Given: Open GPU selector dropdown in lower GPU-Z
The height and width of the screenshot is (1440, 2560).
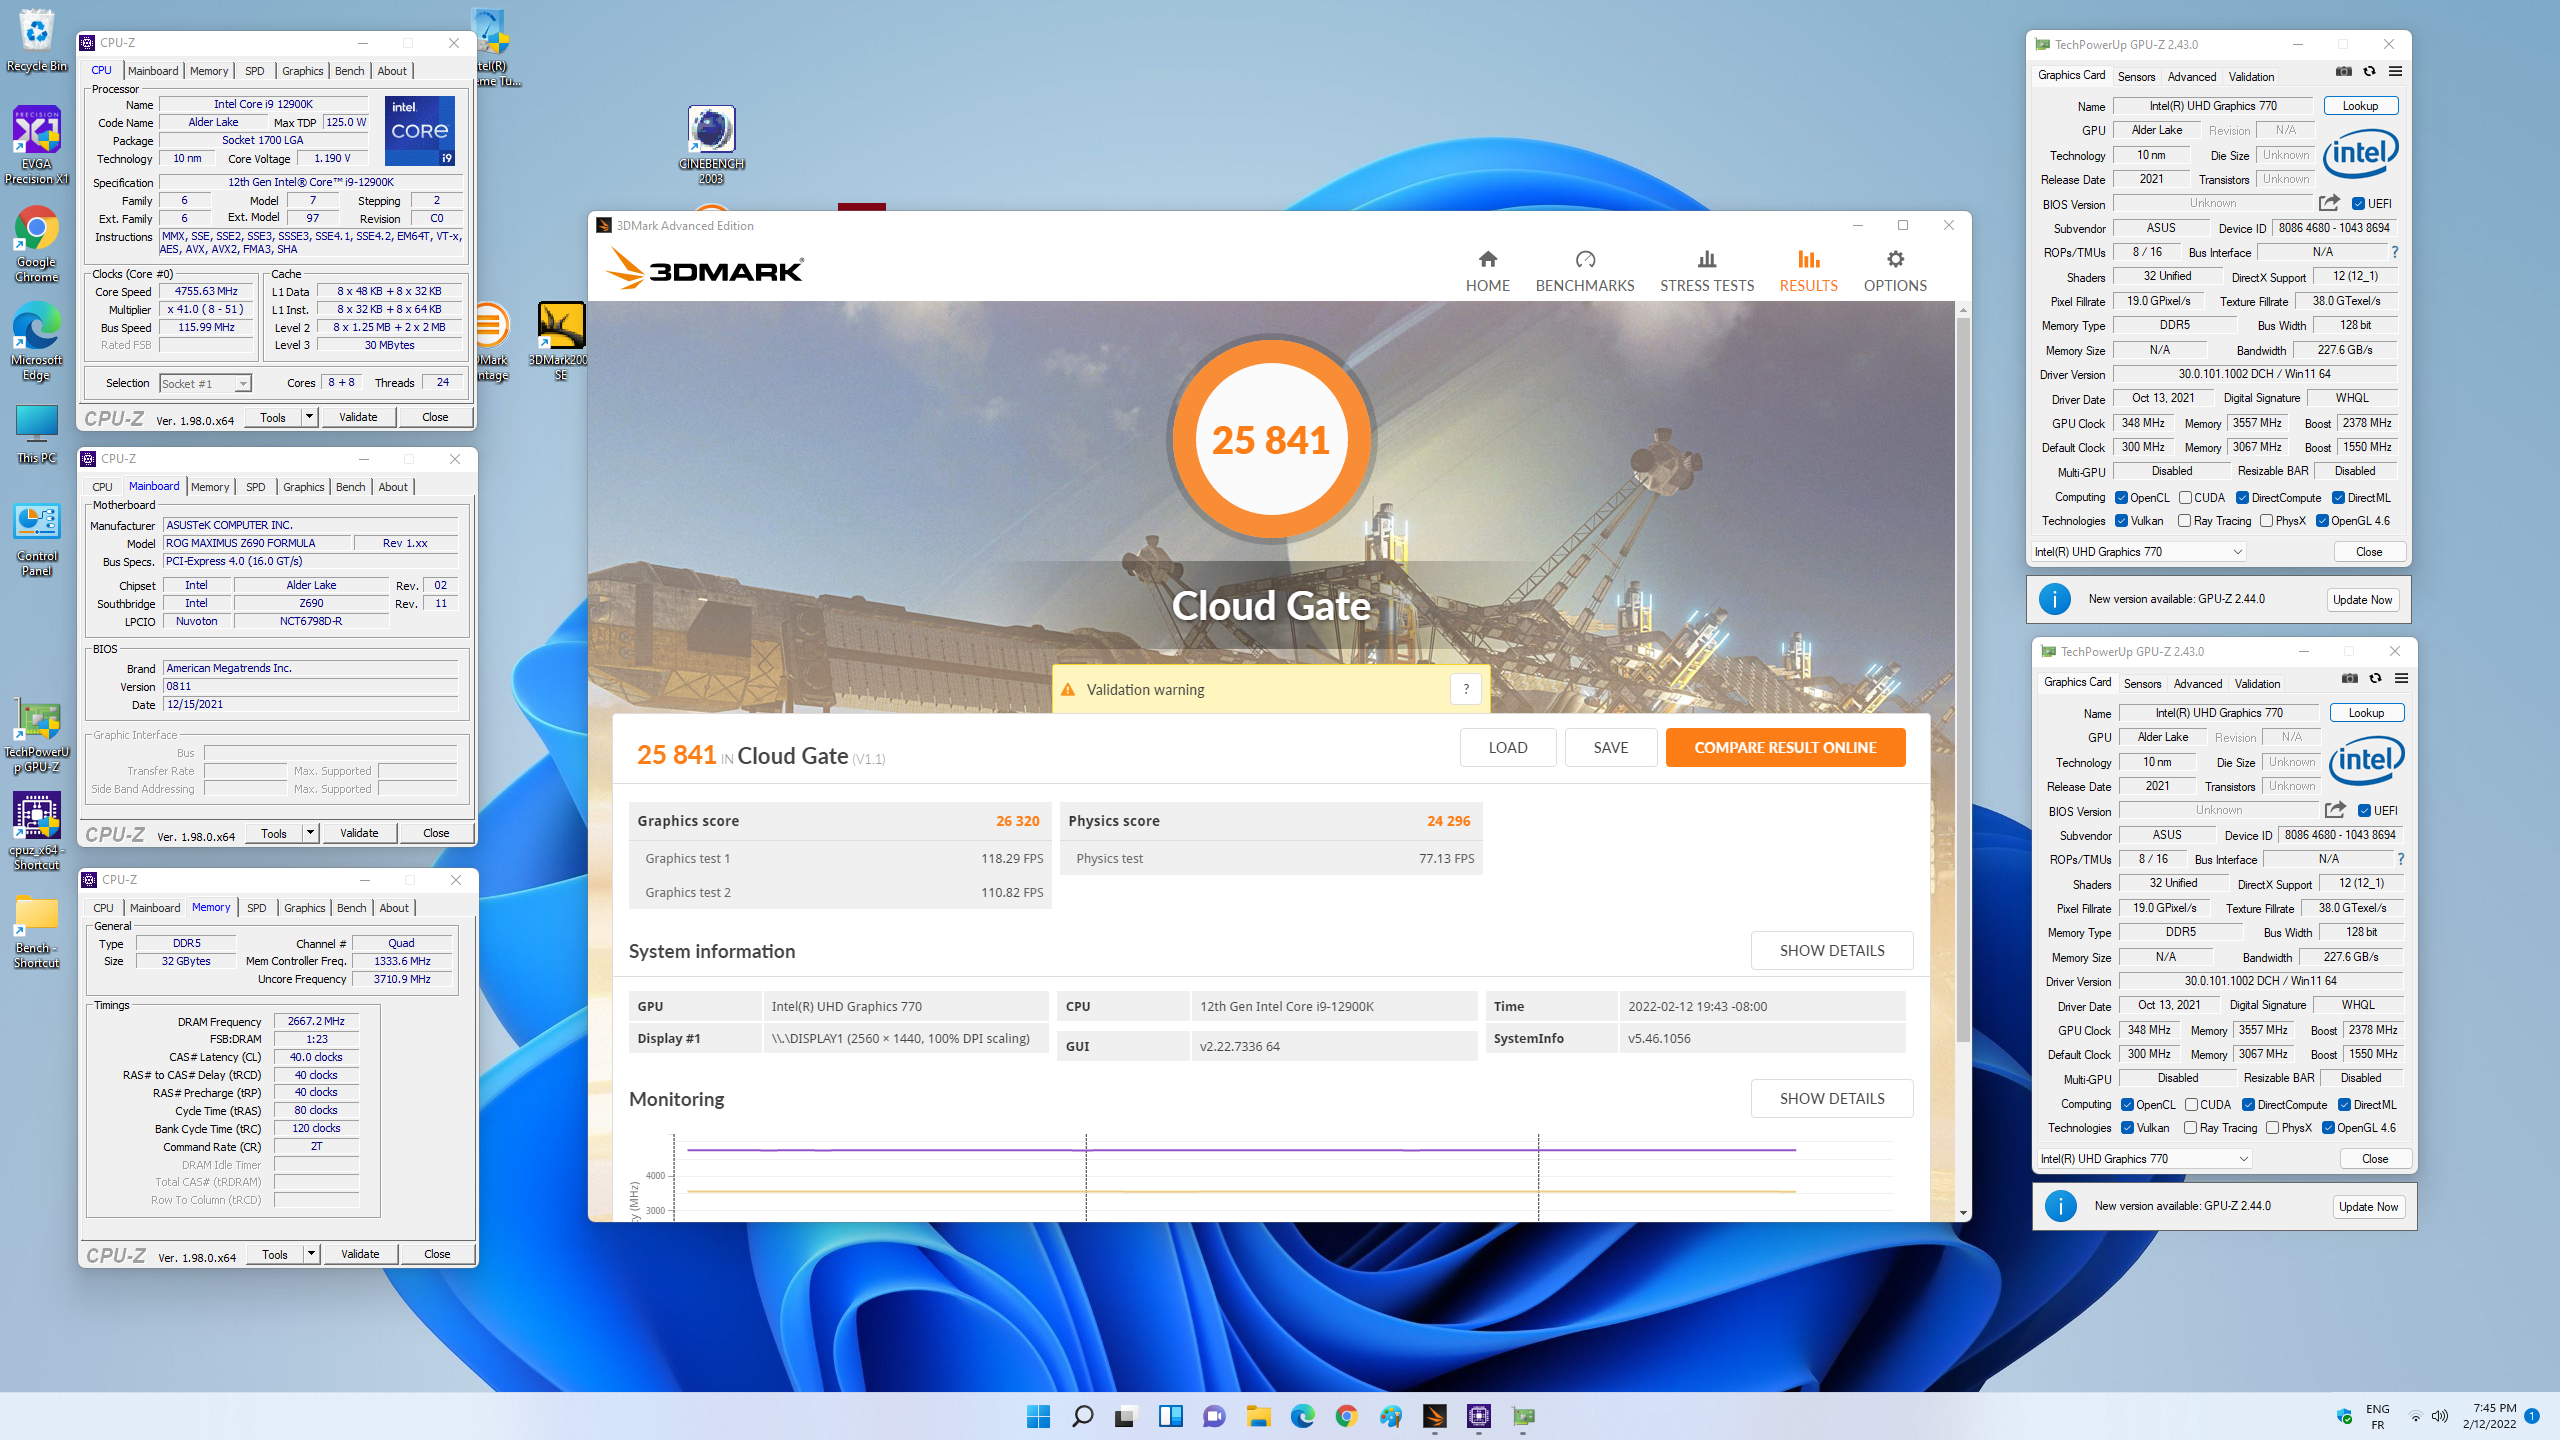Looking at the screenshot, I should pyautogui.click(x=2145, y=1159).
